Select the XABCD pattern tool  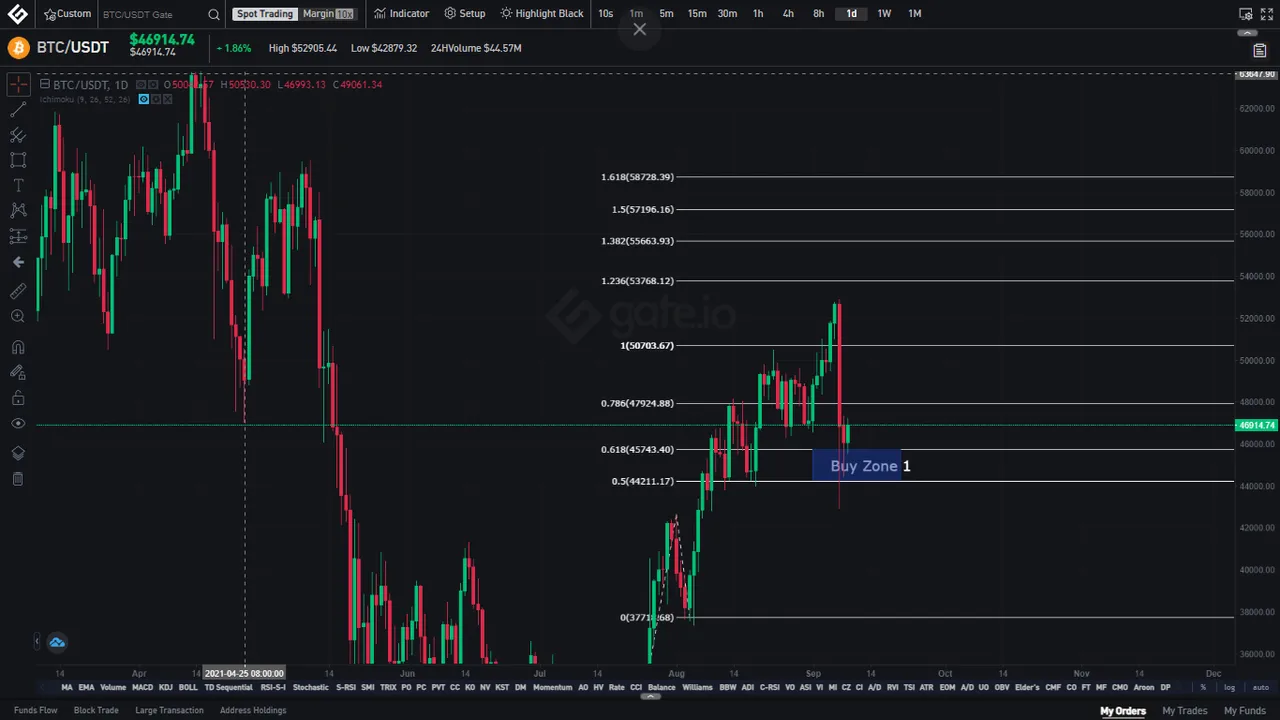pyautogui.click(x=18, y=210)
